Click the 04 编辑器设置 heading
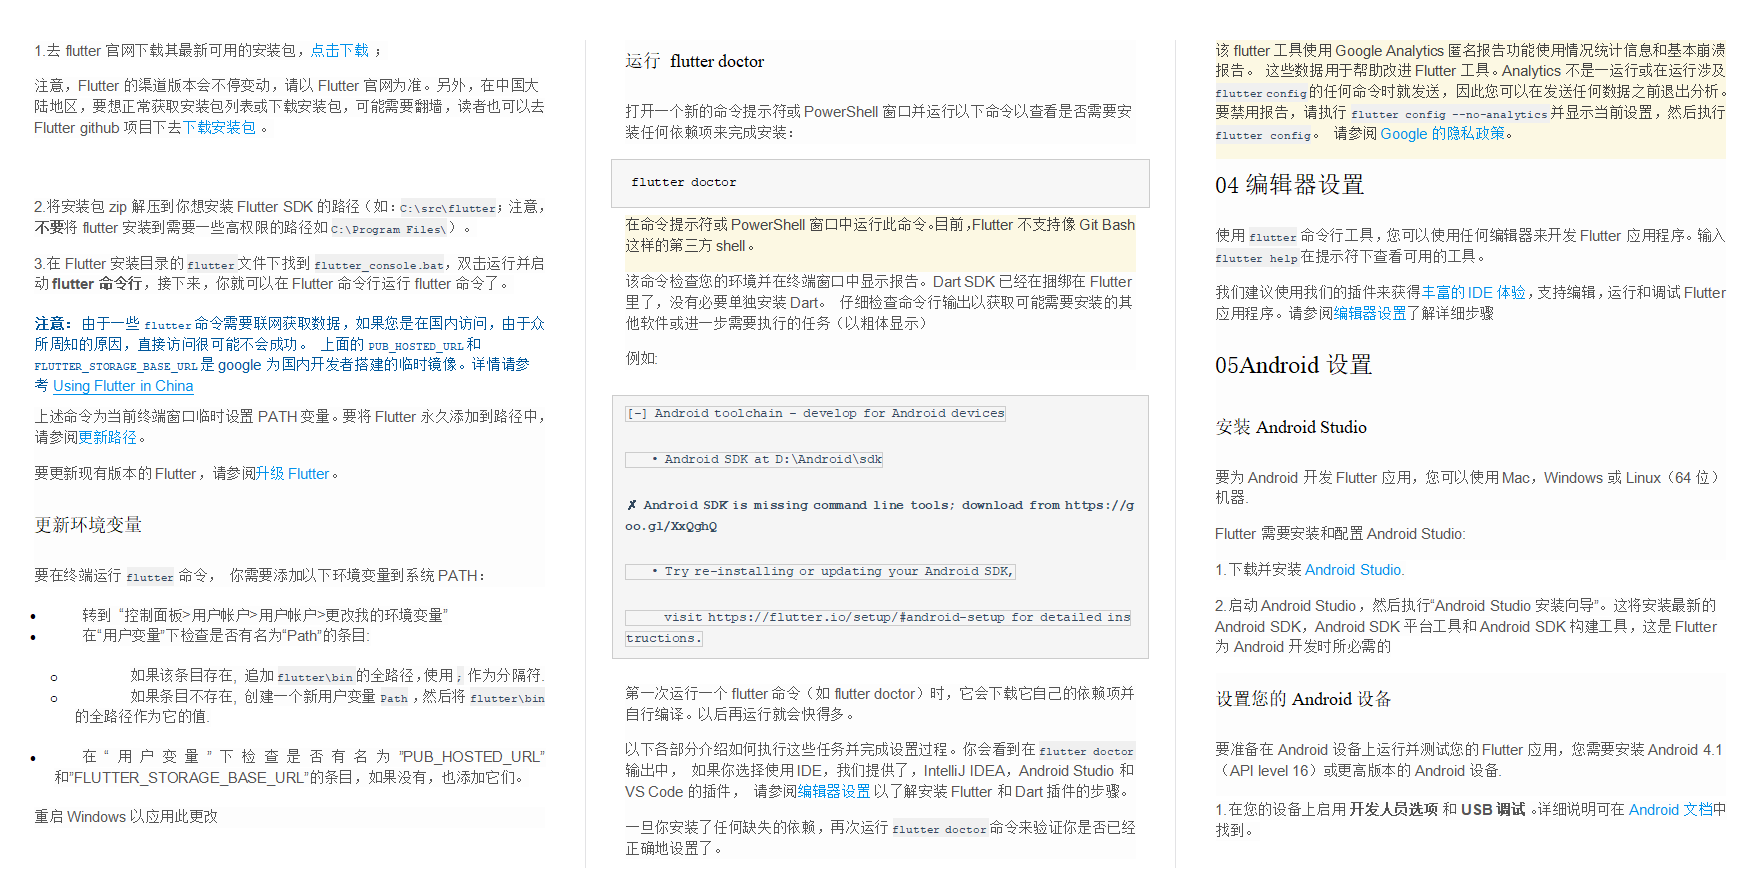Screen dimensions: 1764x884 pyautogui.click(x=1289, y=185)
